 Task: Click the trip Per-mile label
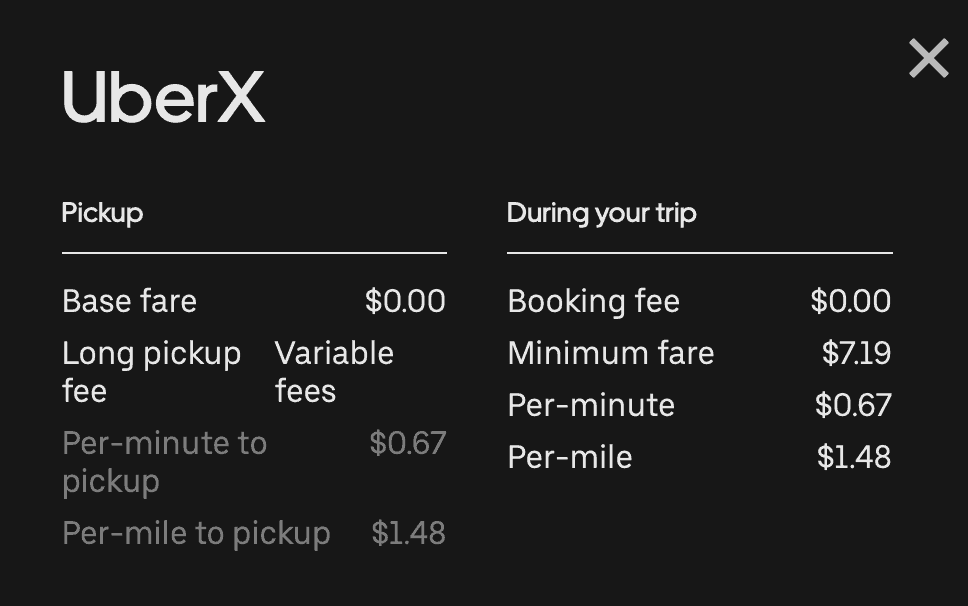[570, 457]
